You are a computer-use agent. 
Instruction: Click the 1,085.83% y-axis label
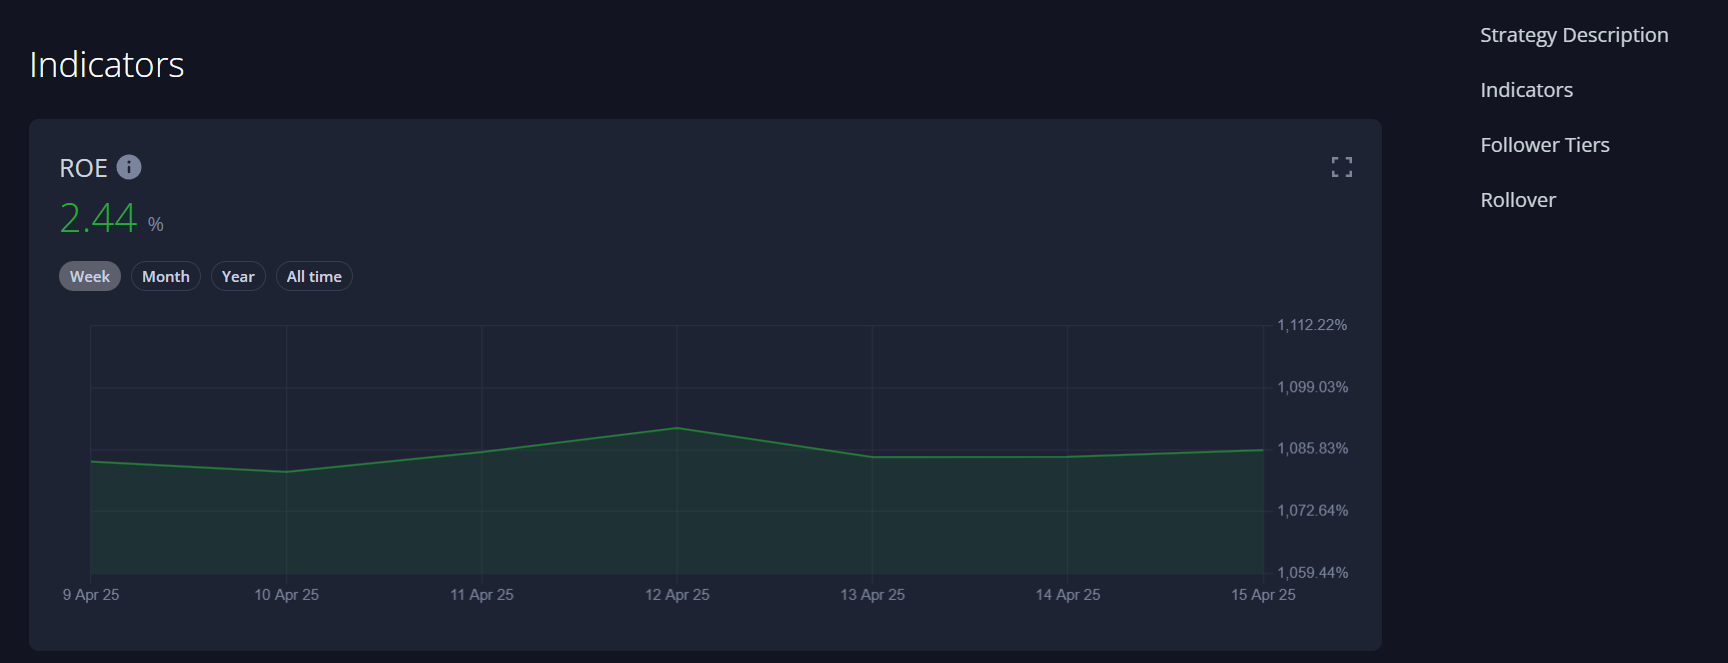1312,449
